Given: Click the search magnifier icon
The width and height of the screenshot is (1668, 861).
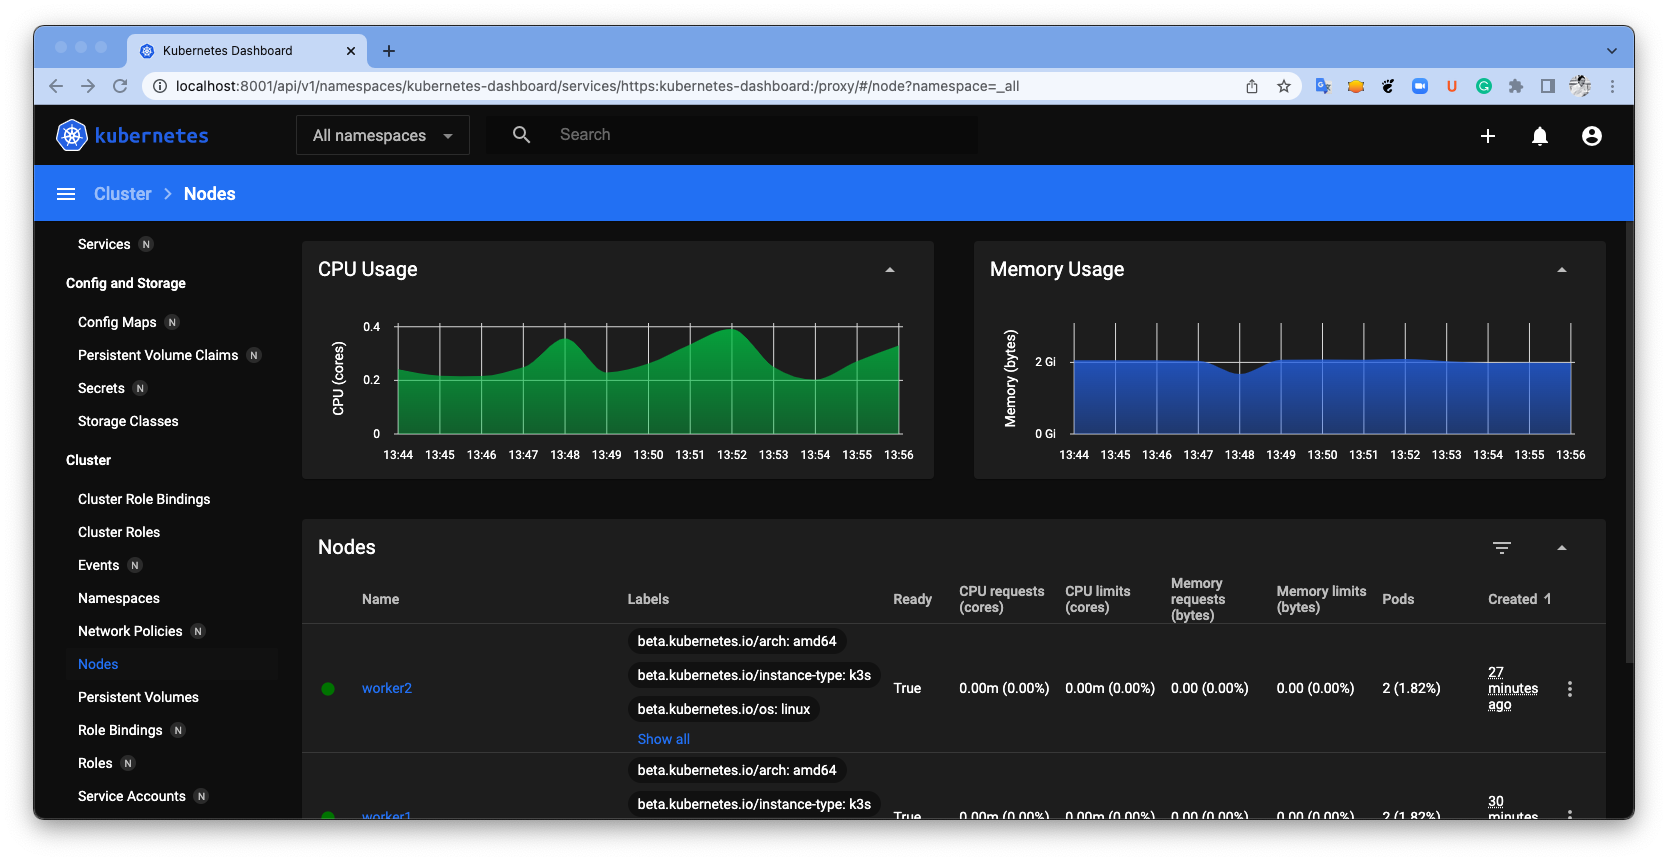Looking at the screenshot, I should point(521,135).
